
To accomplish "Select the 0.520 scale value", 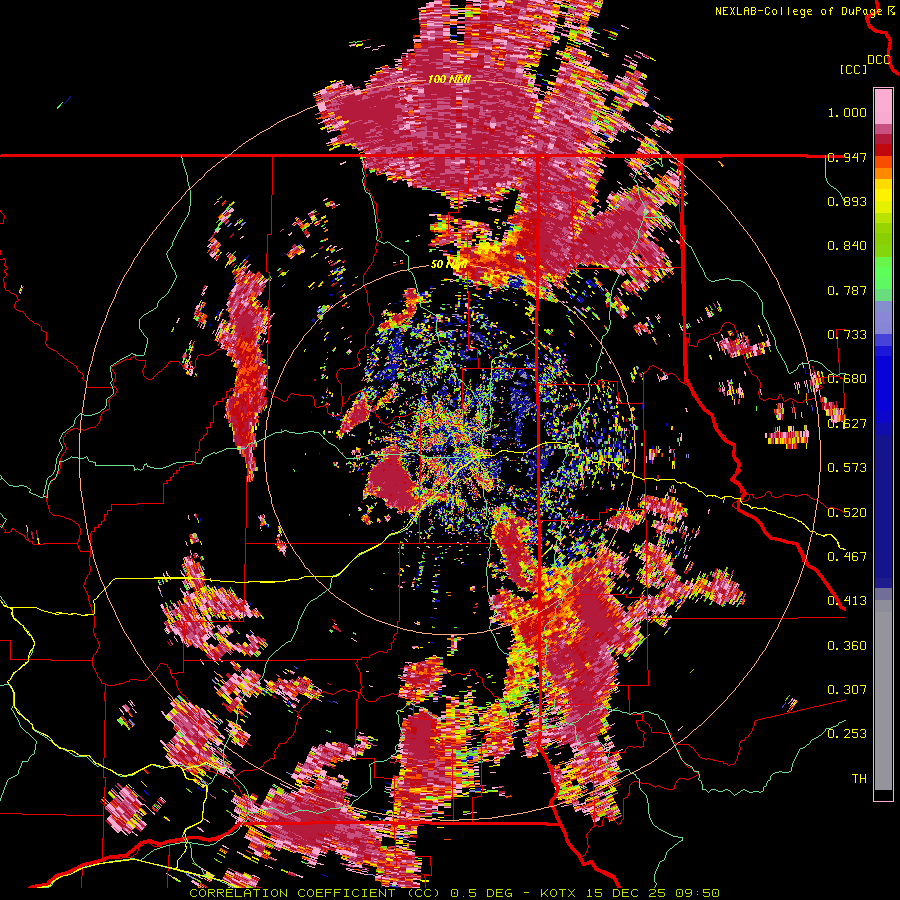I will pos(847,512).
